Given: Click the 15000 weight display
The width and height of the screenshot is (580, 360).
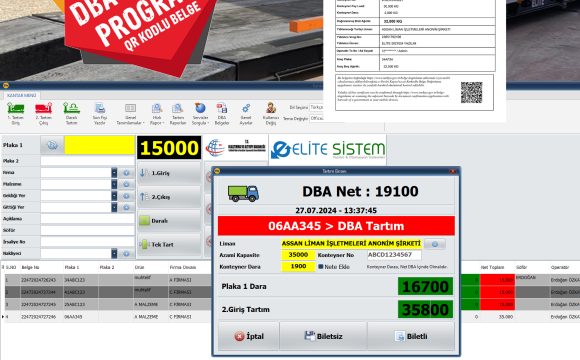Looking at the screenshot, I should (x=169, y=148).
